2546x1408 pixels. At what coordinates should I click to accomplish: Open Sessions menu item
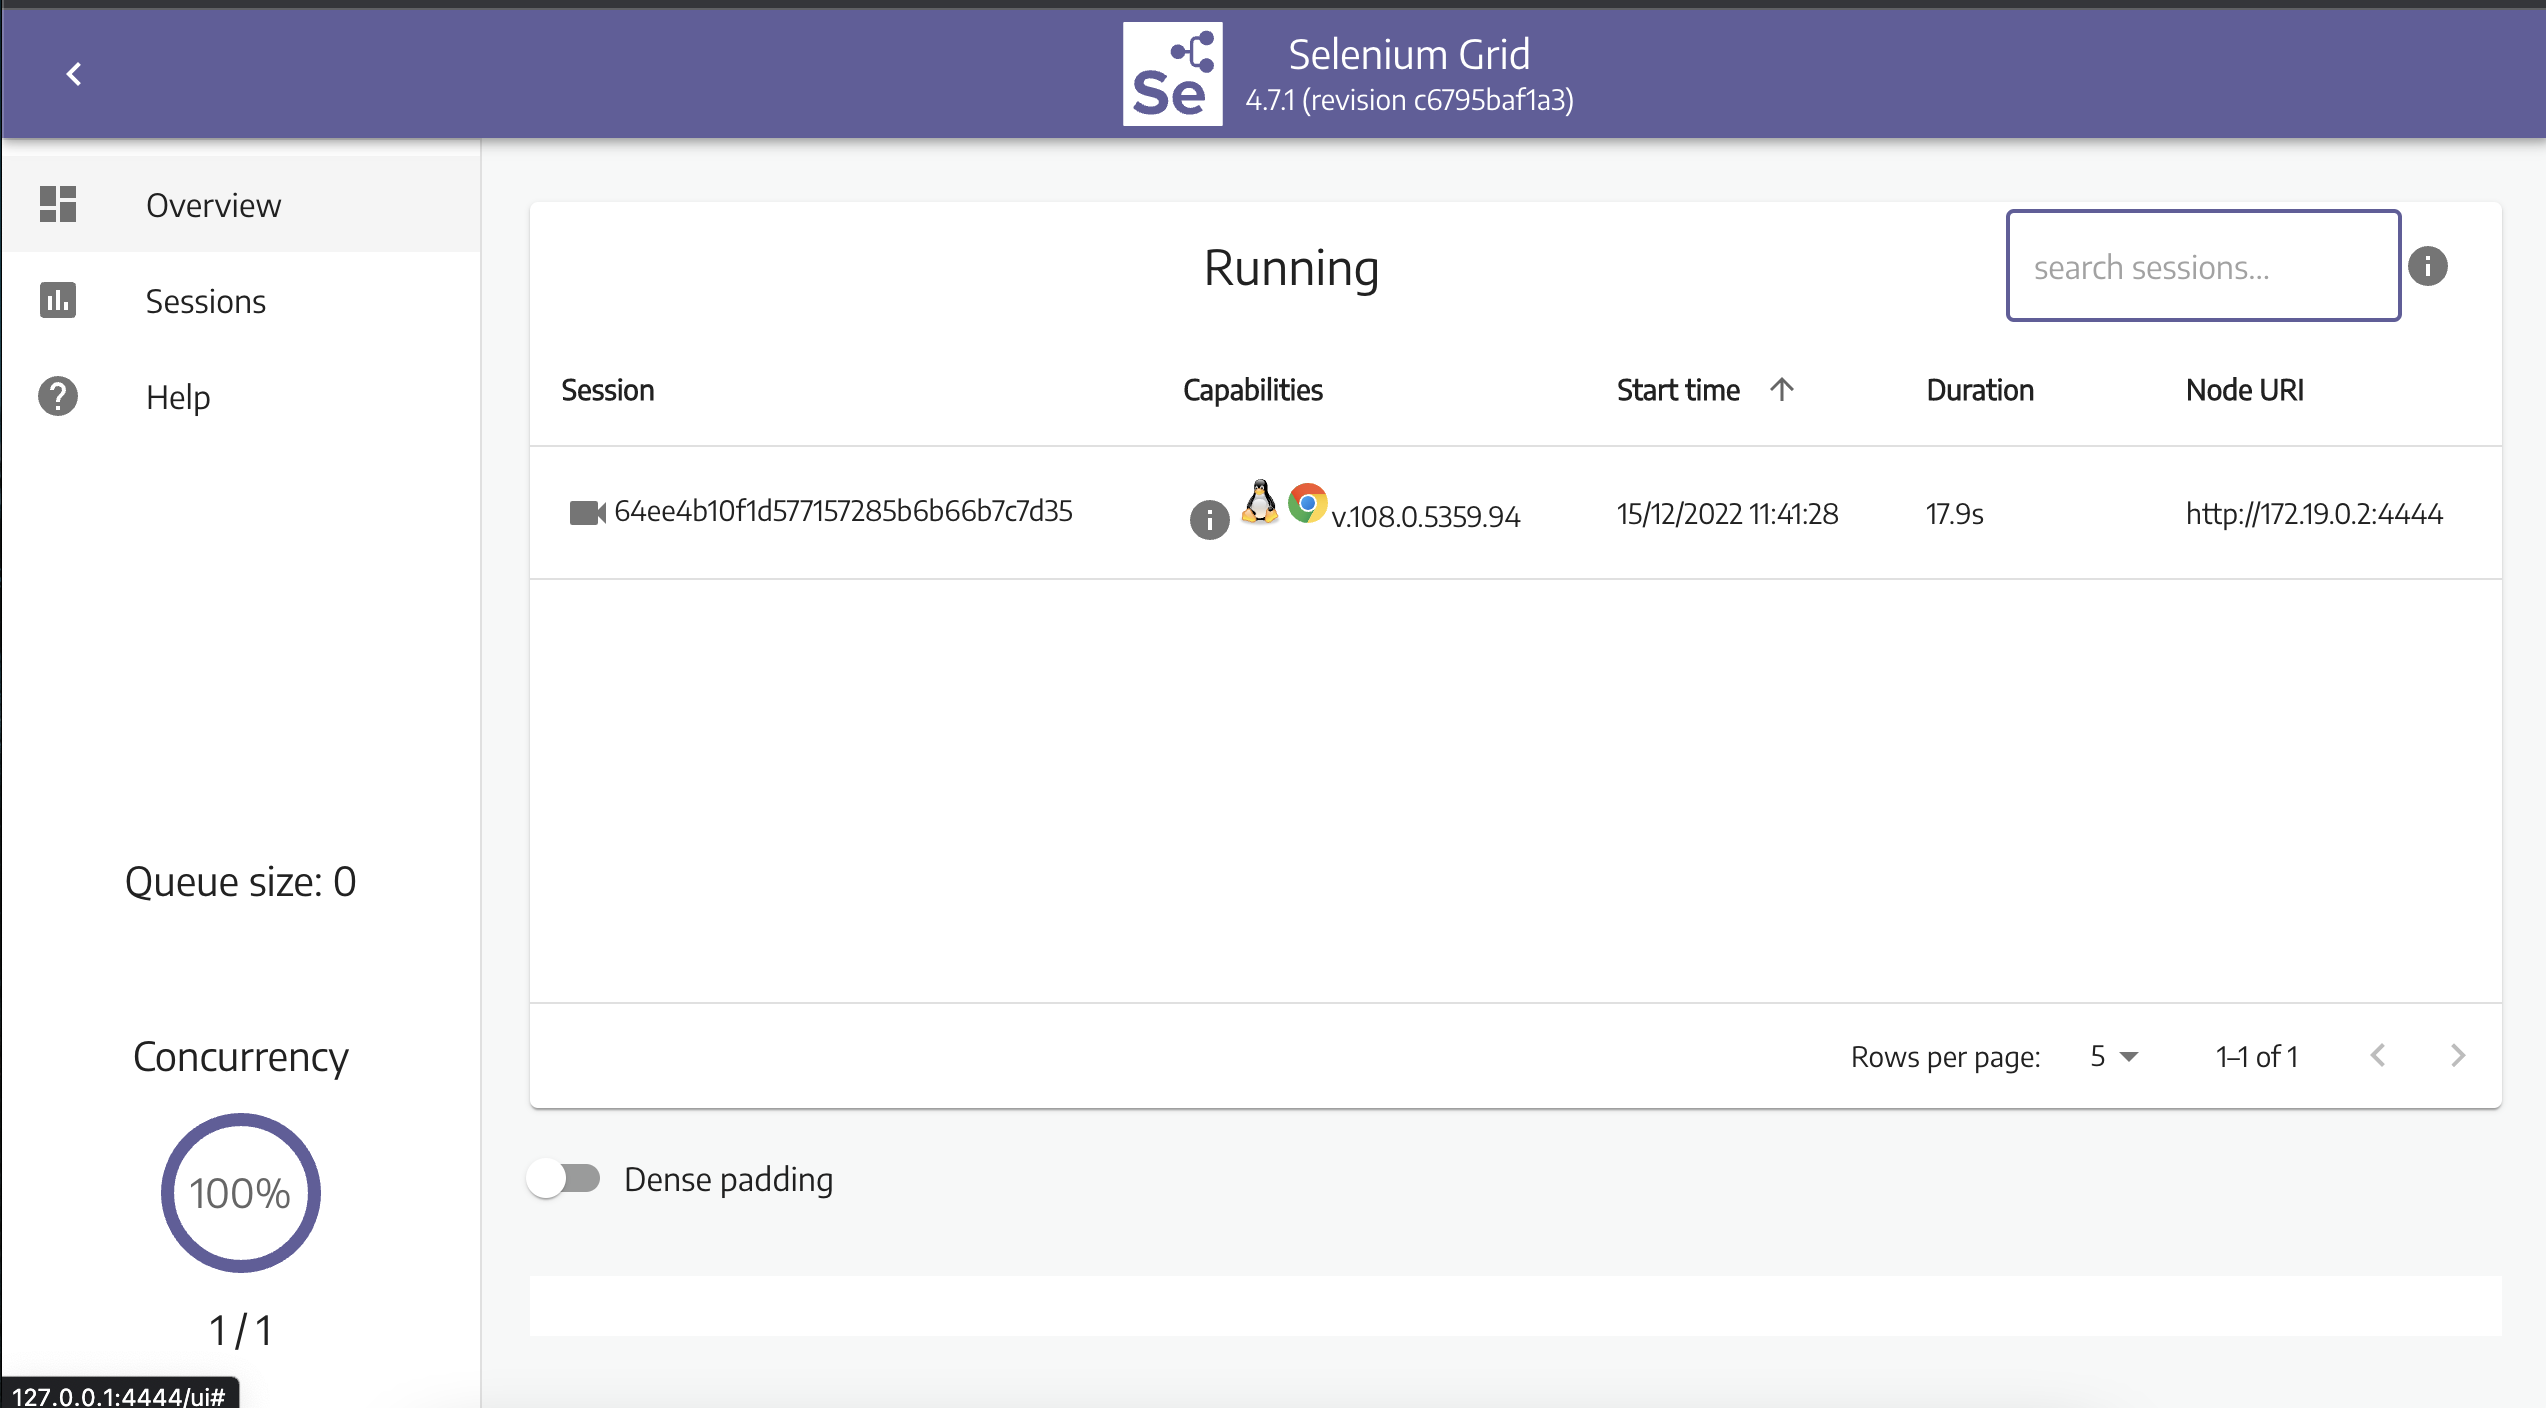(x=206, y=301)
